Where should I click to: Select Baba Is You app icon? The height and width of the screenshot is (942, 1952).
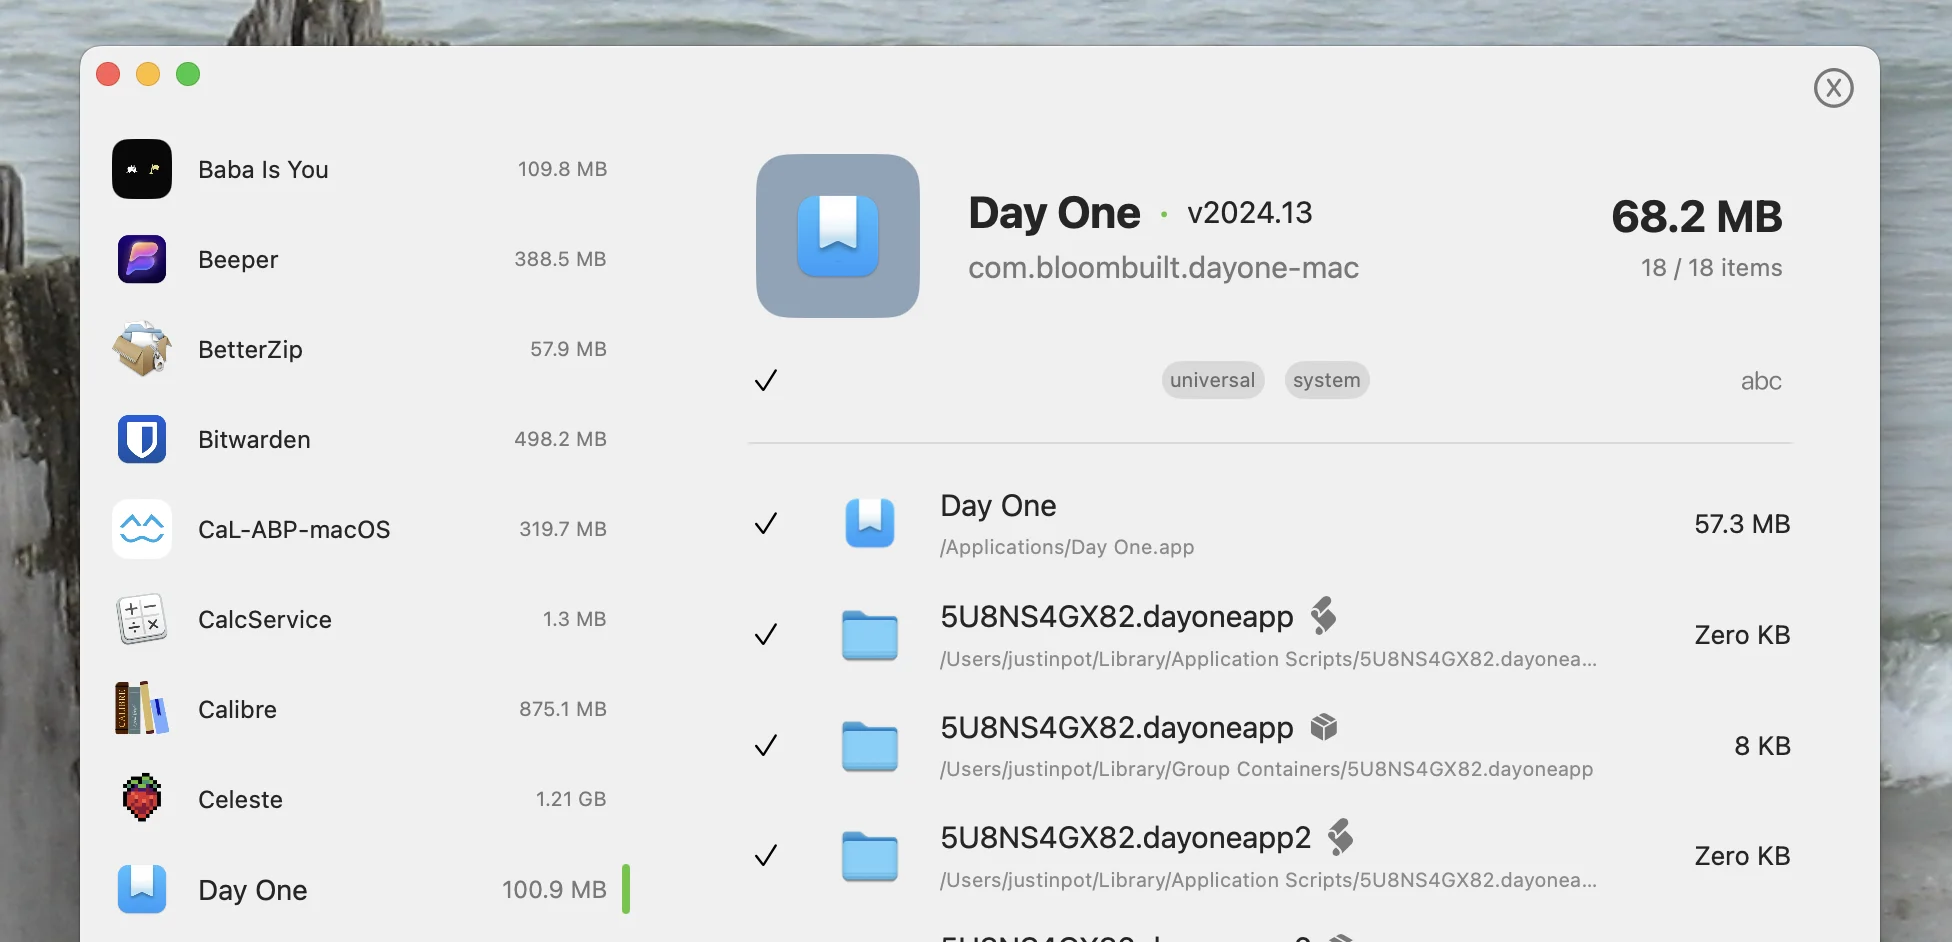coord(142,169)
